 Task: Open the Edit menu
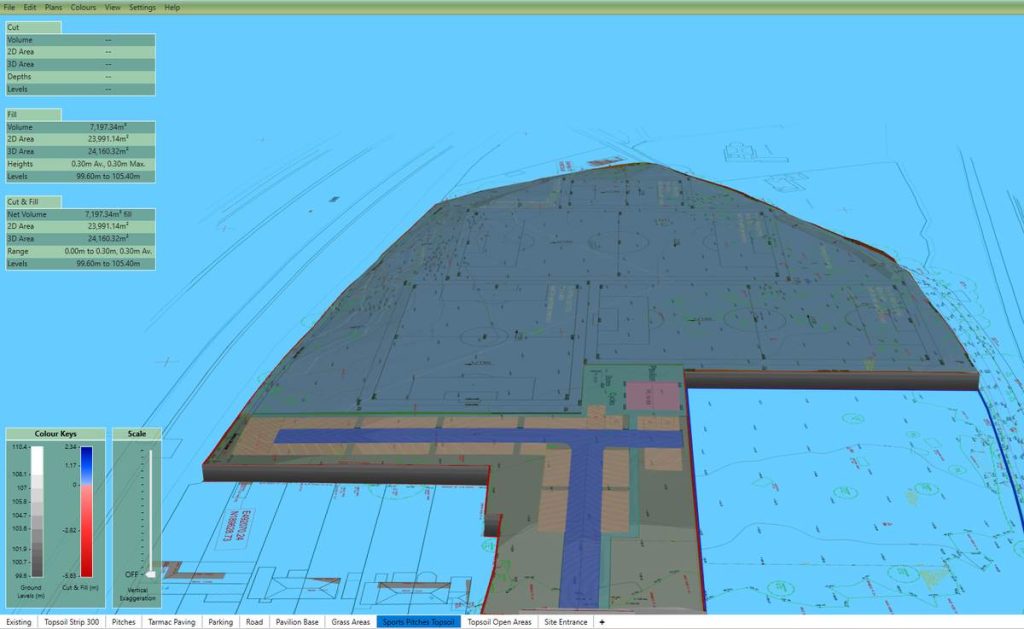30,7
